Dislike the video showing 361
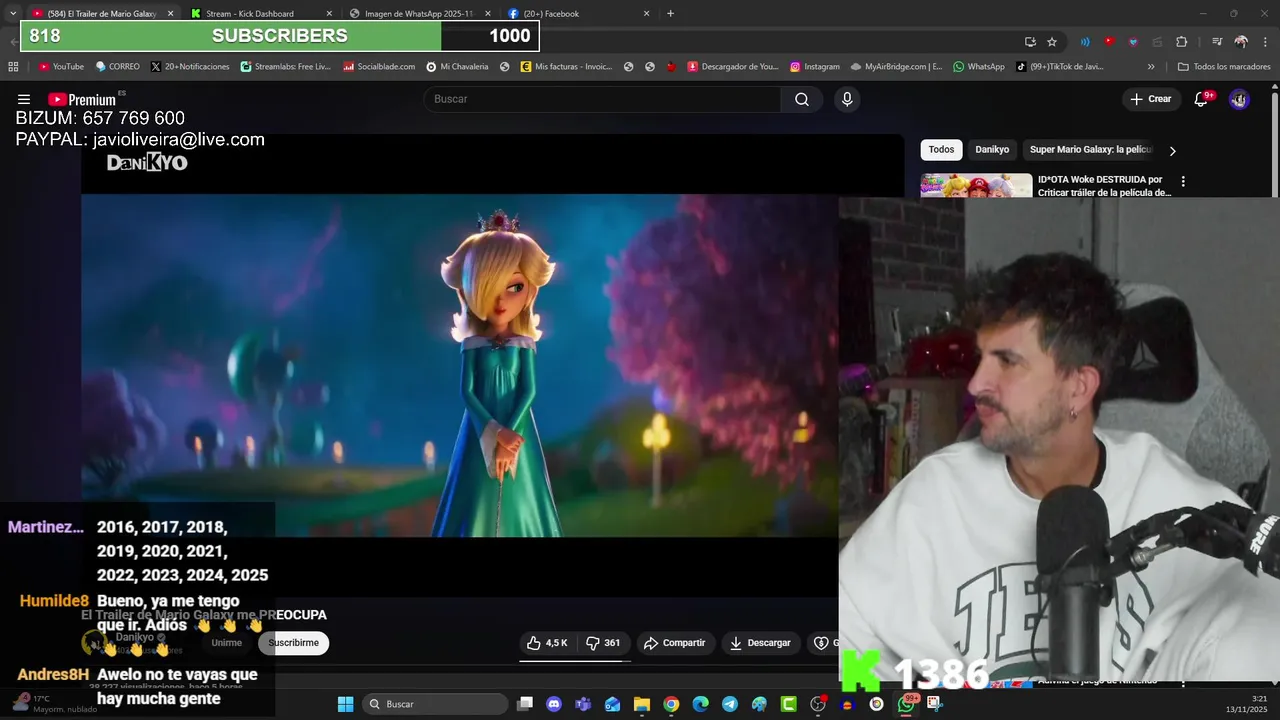The height and width of the screenshot is (720, 1280). pyautogui.click(x=603, y=643)
